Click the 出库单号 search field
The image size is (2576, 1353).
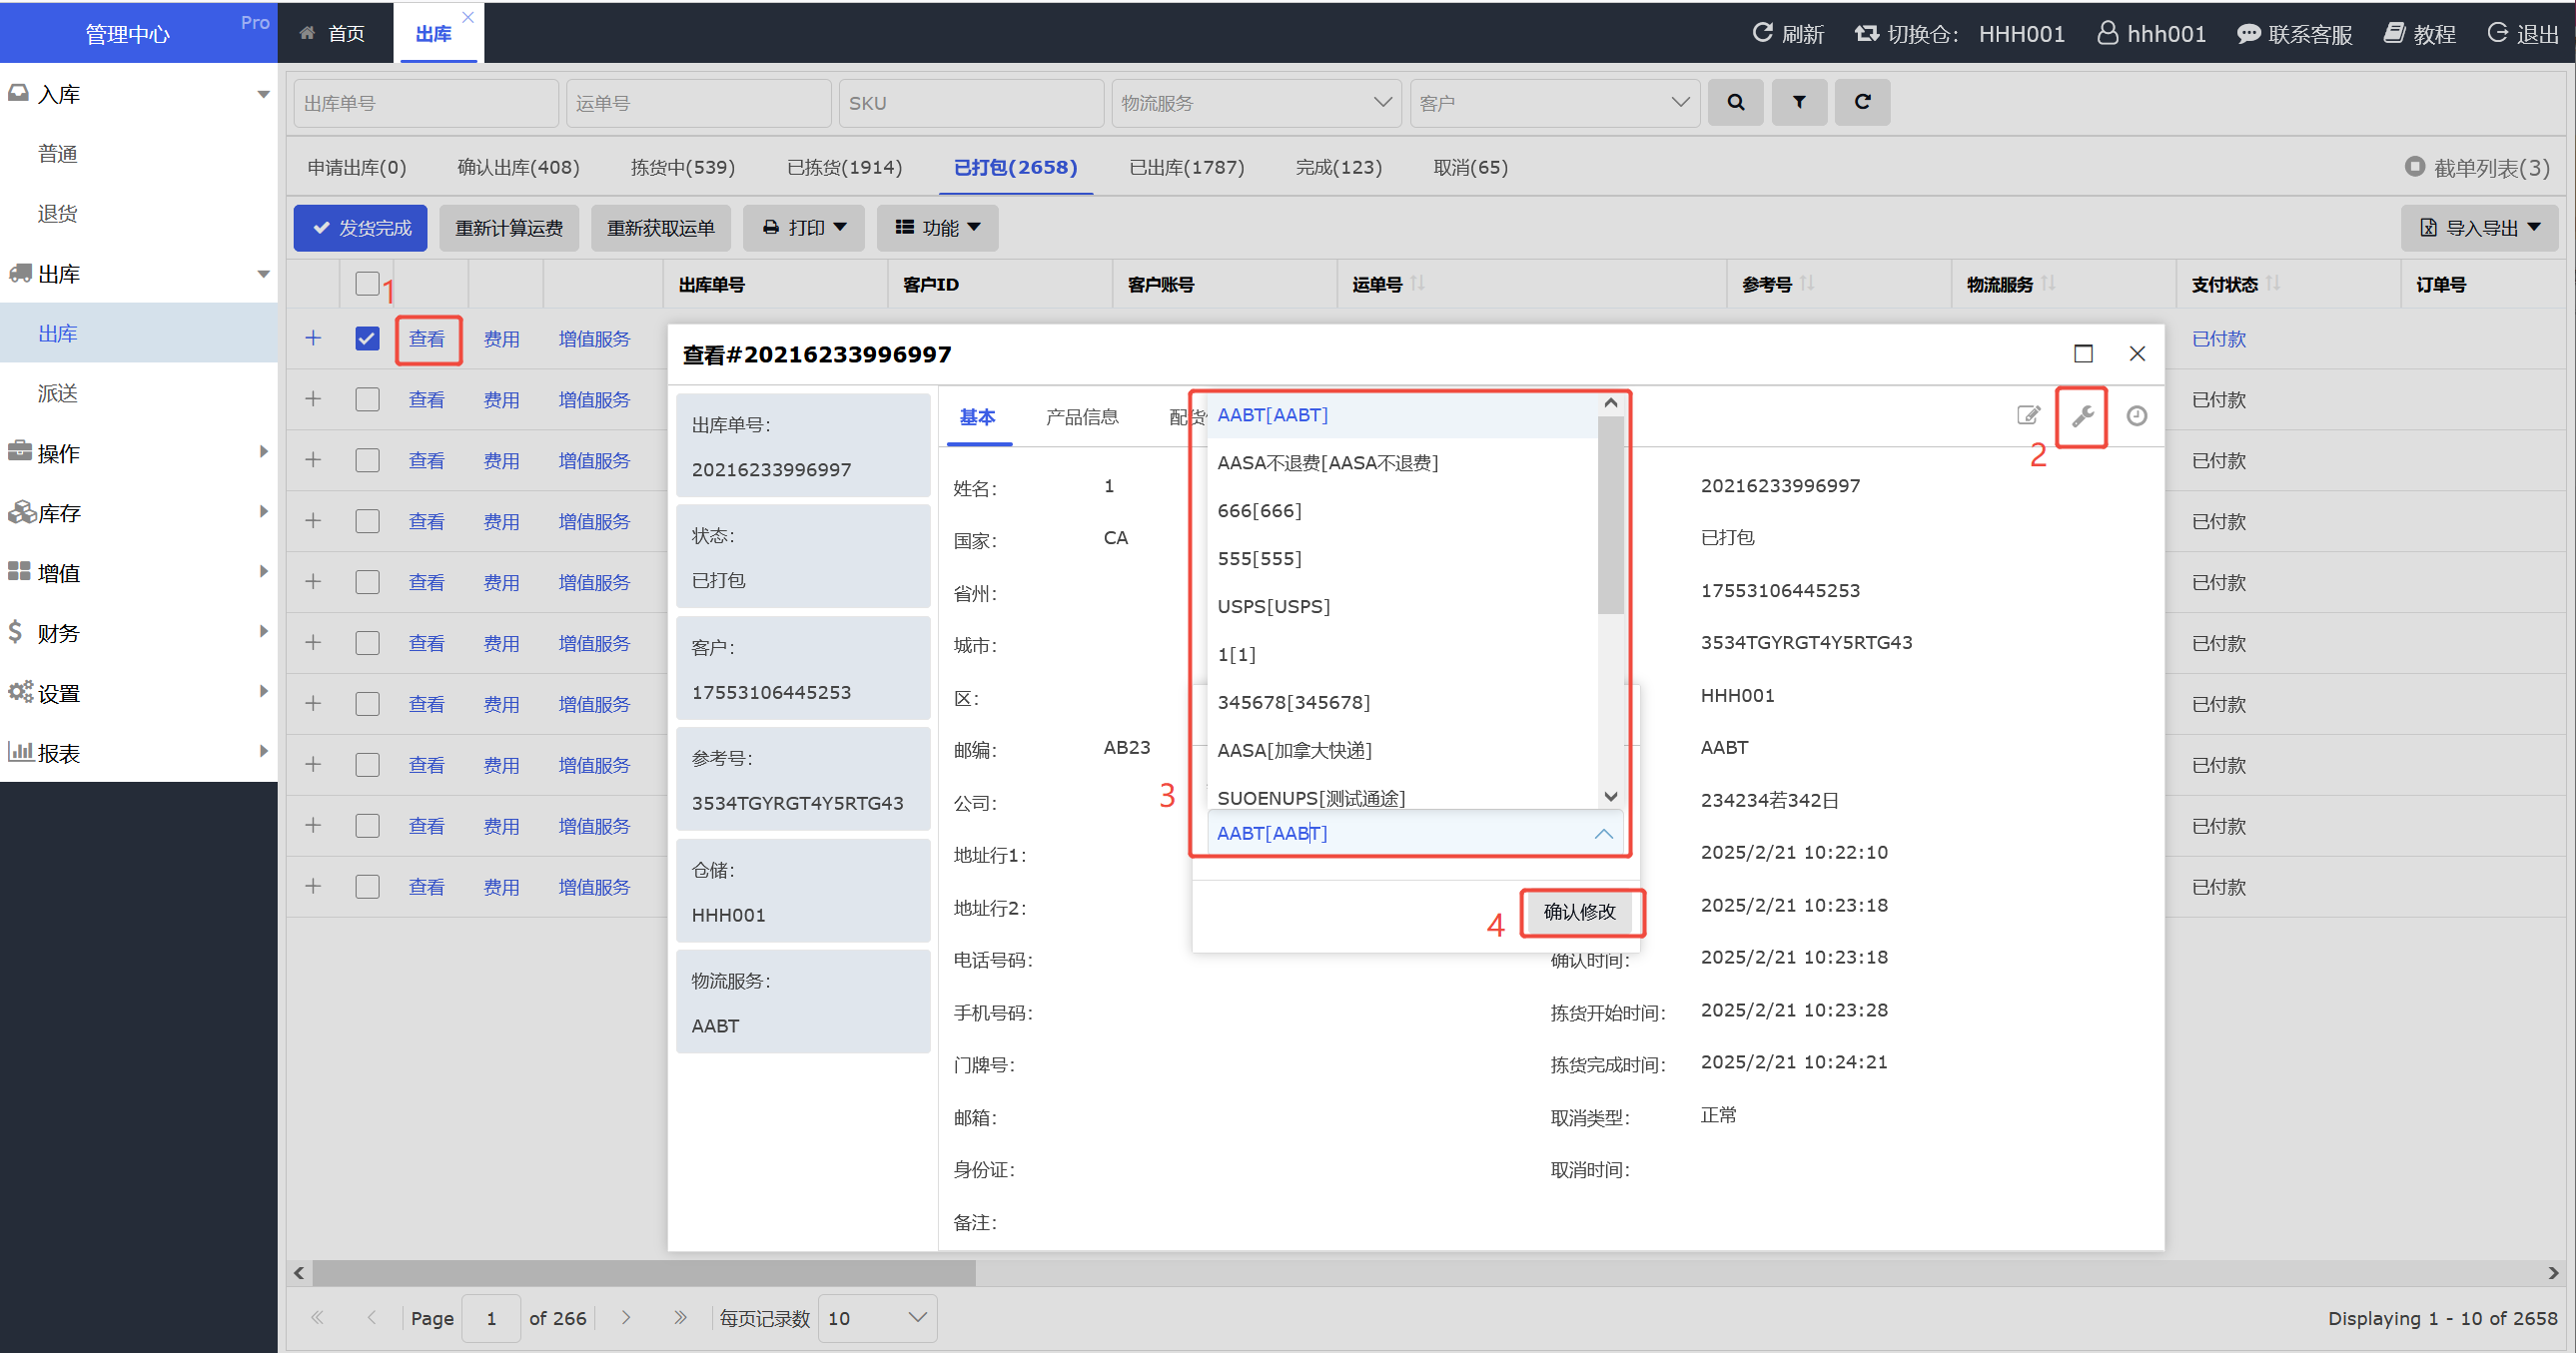pyautogui.click(x=426, y=103)
